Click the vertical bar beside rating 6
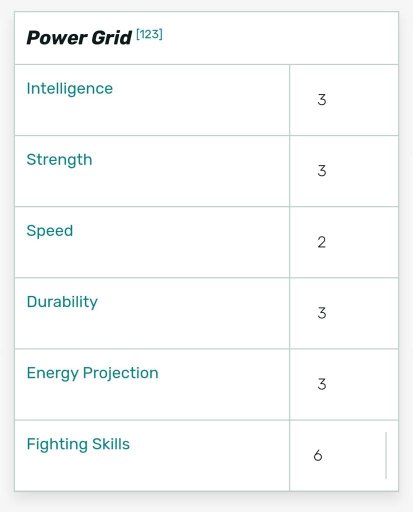This screenshot has height=512, width=413. coord(386,455)
